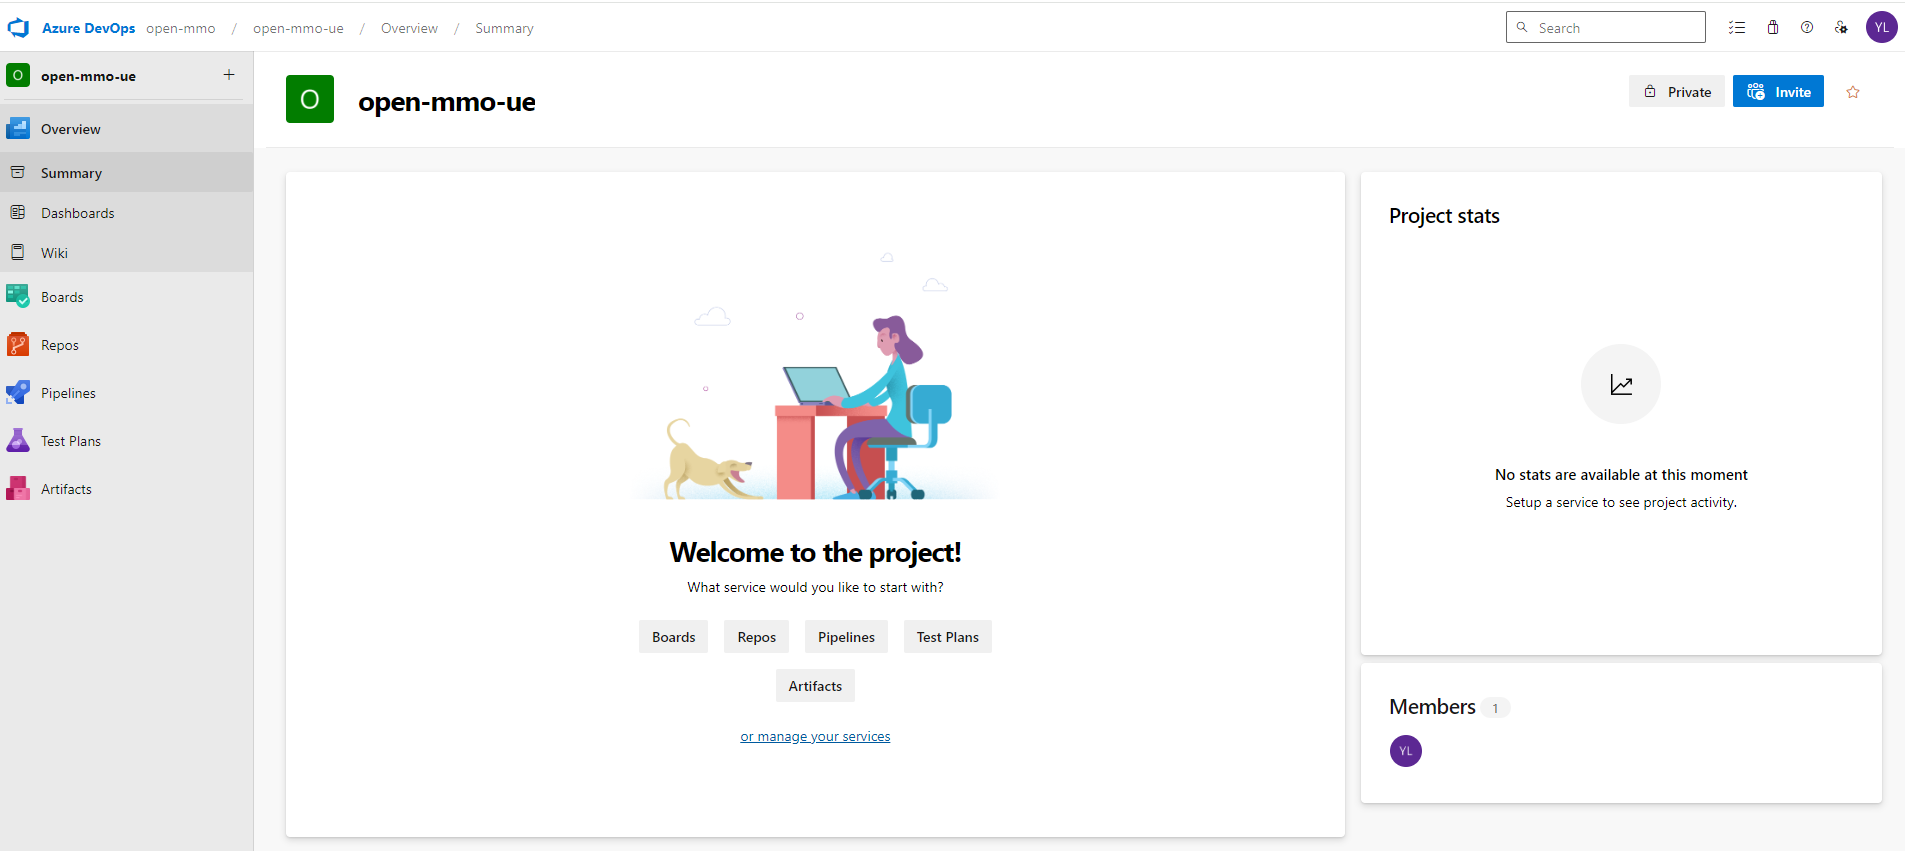
Task: Open the Marketplace shopping bag icon
Action: click(1773, 28)
